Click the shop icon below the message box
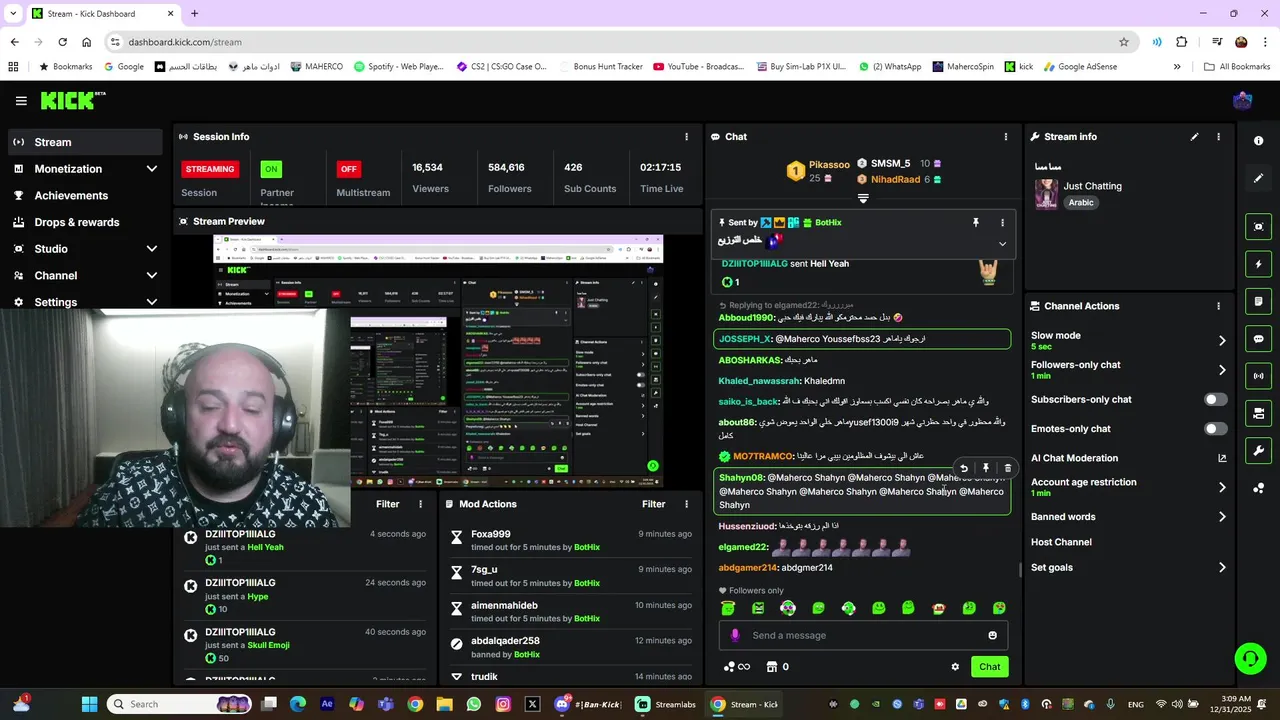The image size is (1280, 720). [x=772, y=667]
